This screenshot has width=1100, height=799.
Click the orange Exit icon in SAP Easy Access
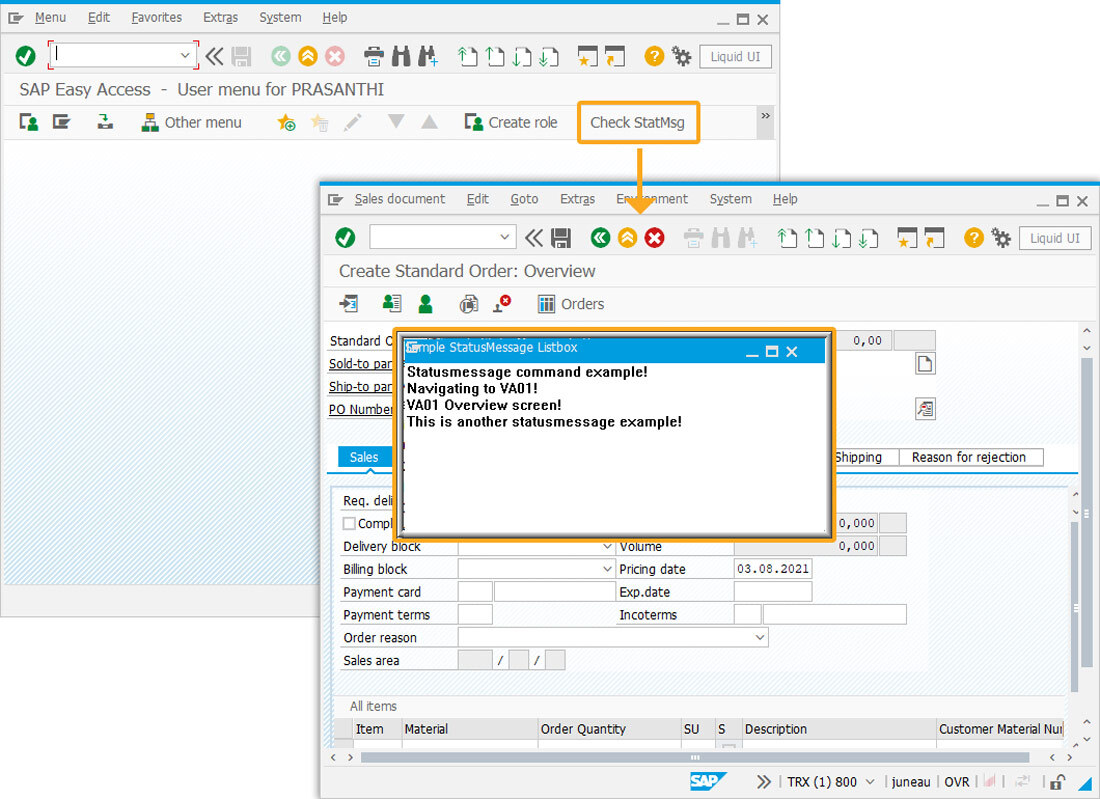pos(308,56)
